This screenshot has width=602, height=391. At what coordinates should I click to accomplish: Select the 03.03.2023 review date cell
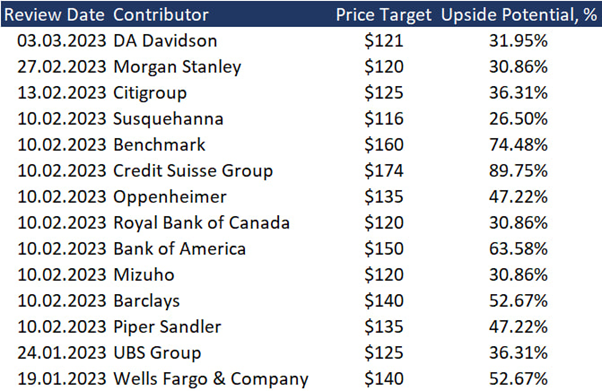61,41
